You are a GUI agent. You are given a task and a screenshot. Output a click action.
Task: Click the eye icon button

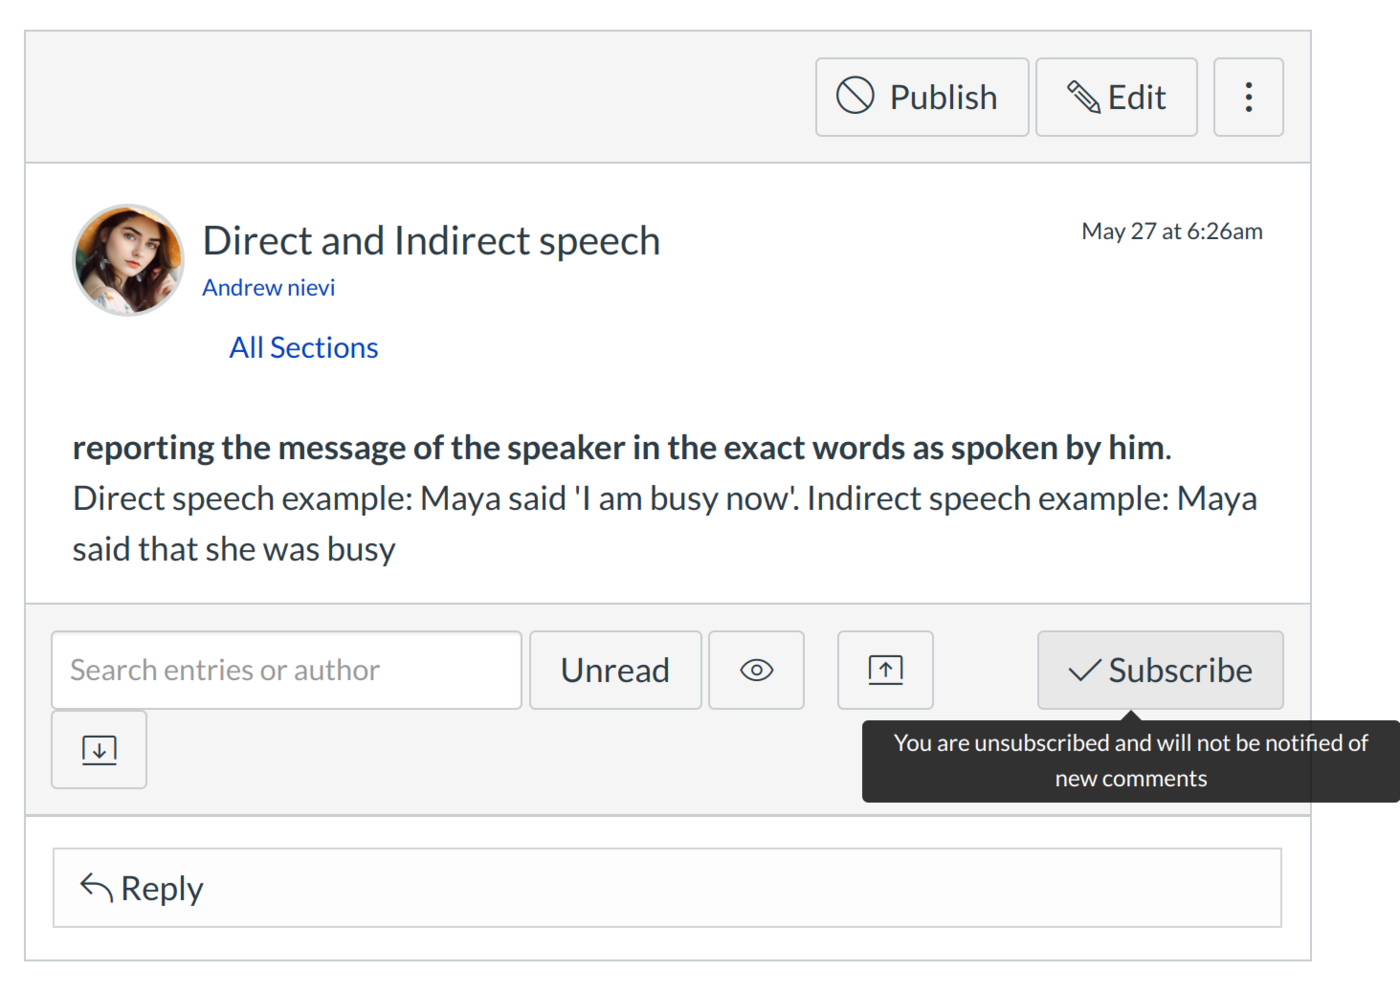(756, 670)
